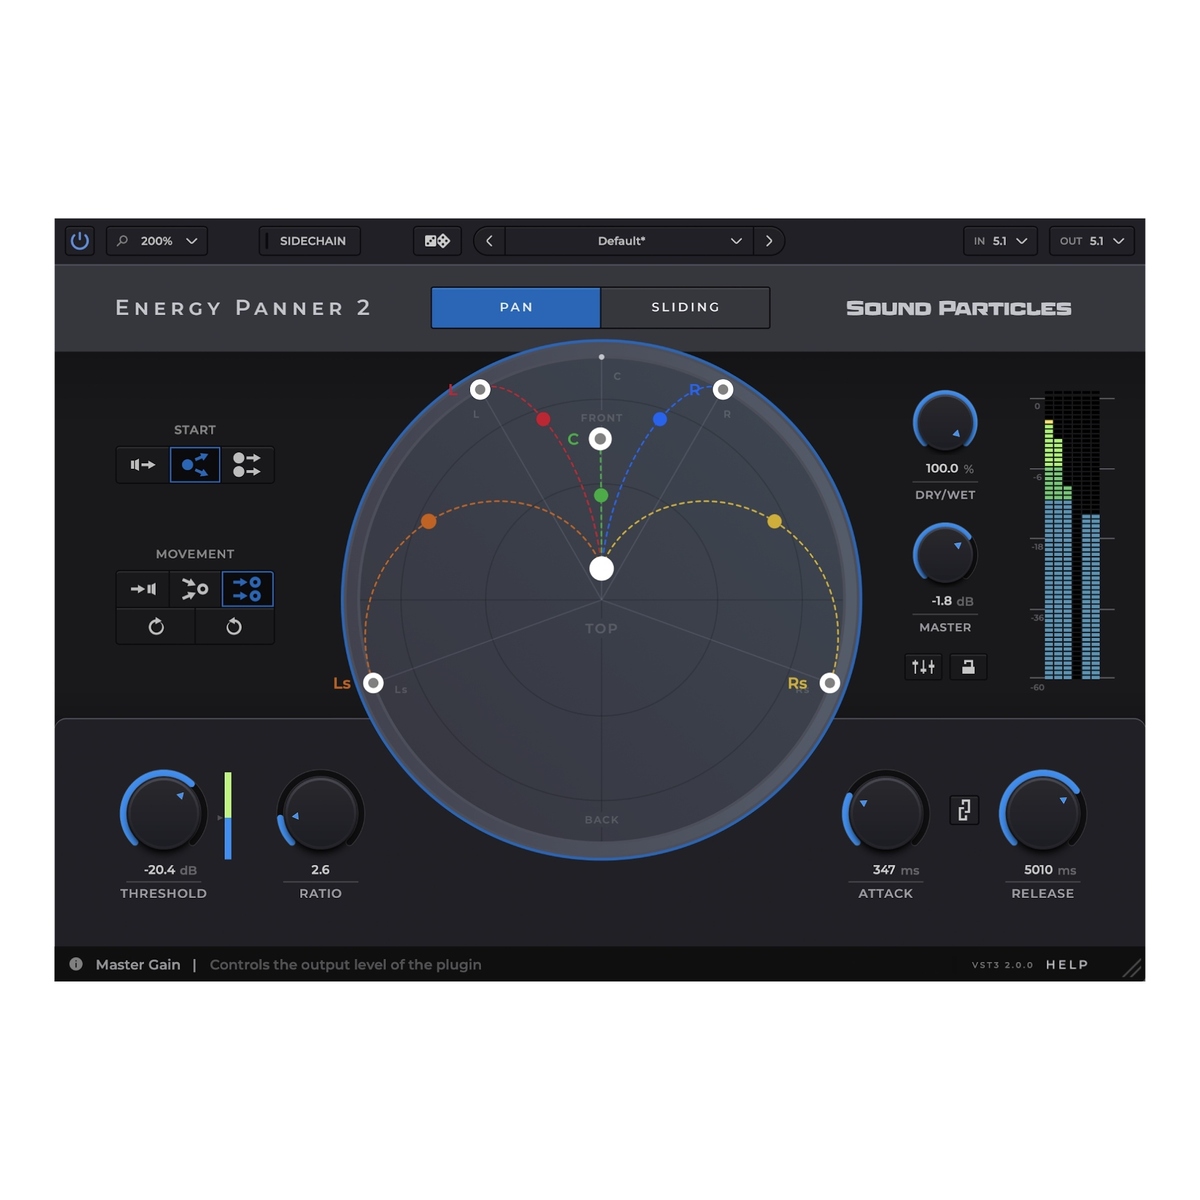This screenshot has height=1200, width=1200.
Task: Click the Rs speaker handle on the panner
Action: coord(829,683)
